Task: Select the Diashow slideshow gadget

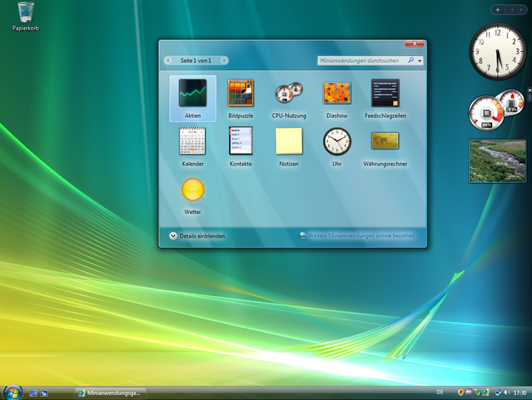Action: pos(337,98)
